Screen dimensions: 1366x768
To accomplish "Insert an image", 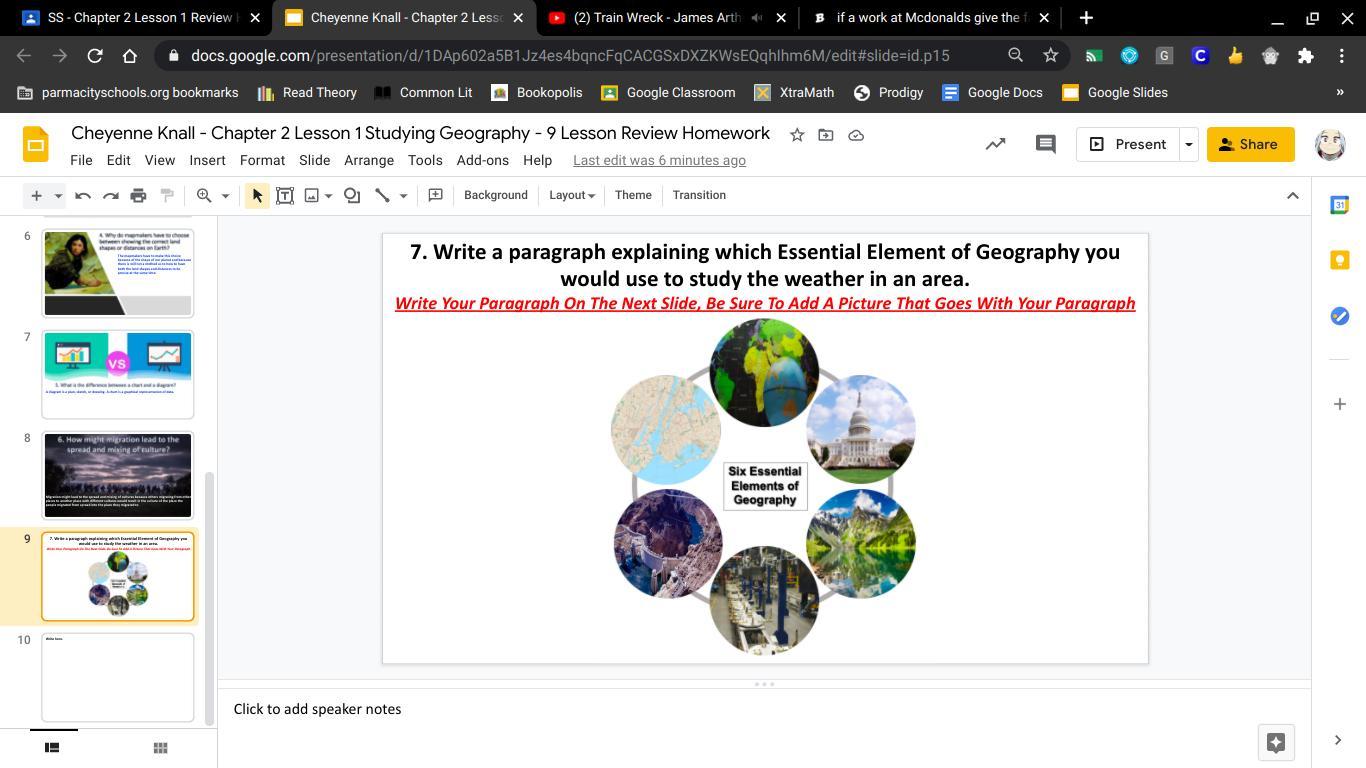I will pyautogui.click(x=312, y=195).
